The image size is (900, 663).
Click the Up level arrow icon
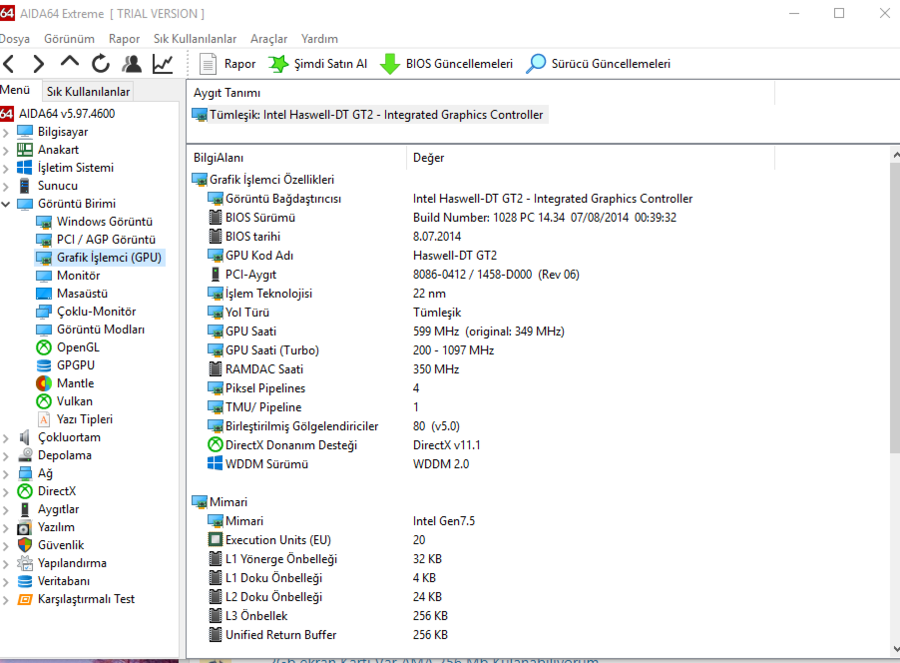[69, 64]
